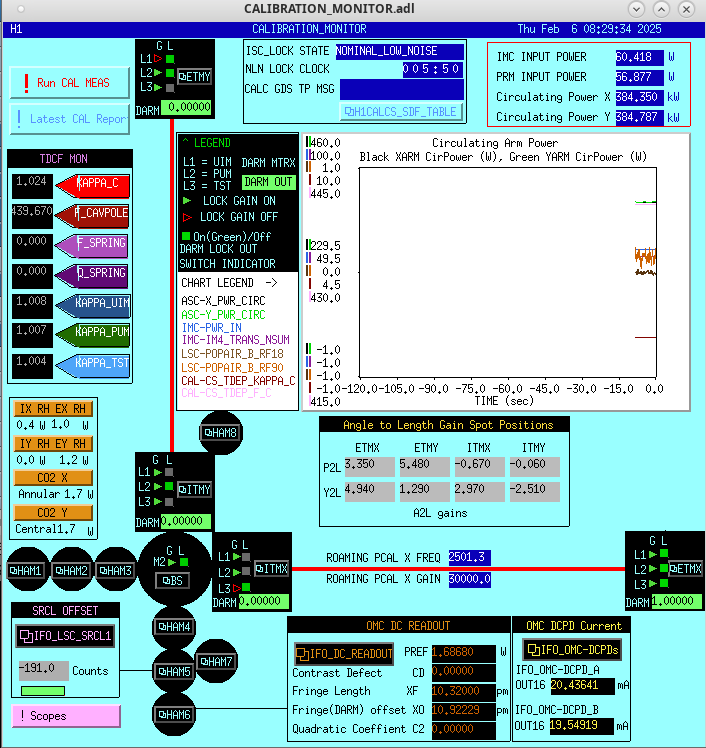Toggle ITMX L1 lock switch indicator
Screen dimensions: 706x748
click(x=246, y=556)
